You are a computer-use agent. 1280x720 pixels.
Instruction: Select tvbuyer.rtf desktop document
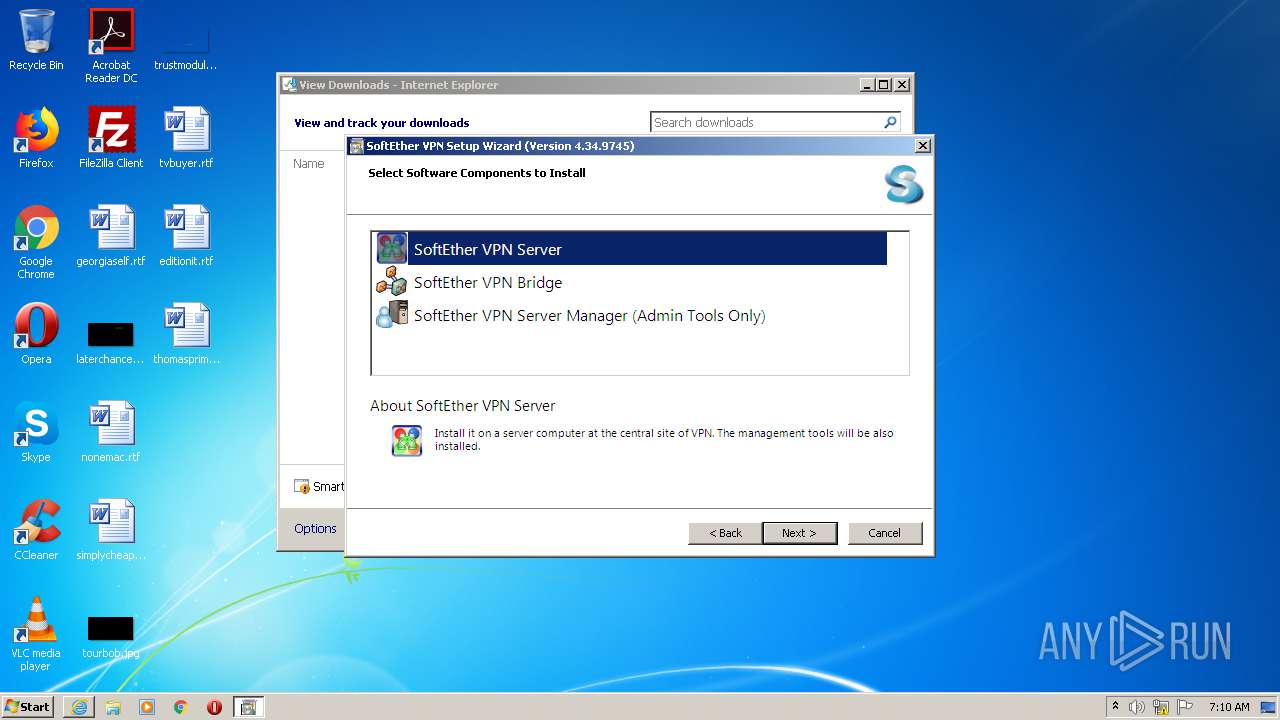pyautogui.click(x=186, y=138)
